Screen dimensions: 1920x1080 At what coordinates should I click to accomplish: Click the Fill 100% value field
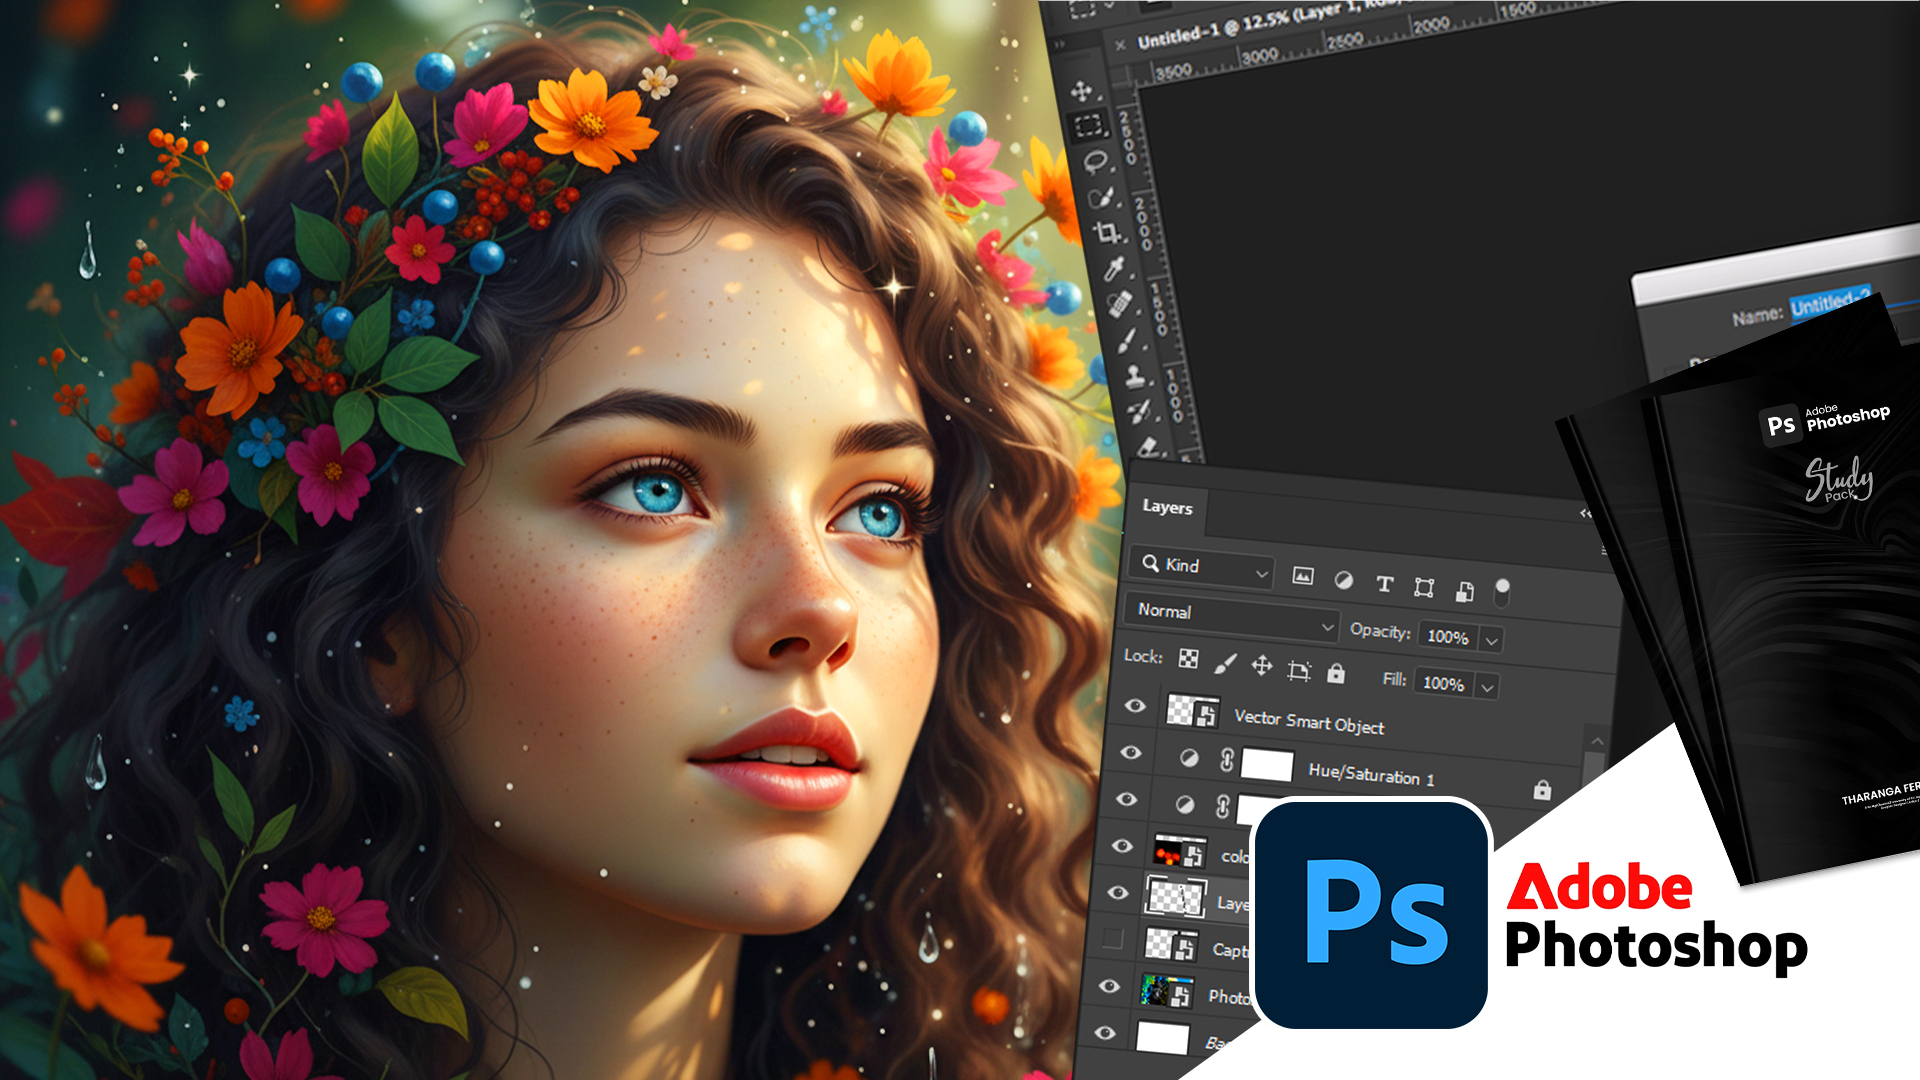[x=1443, y=684]
